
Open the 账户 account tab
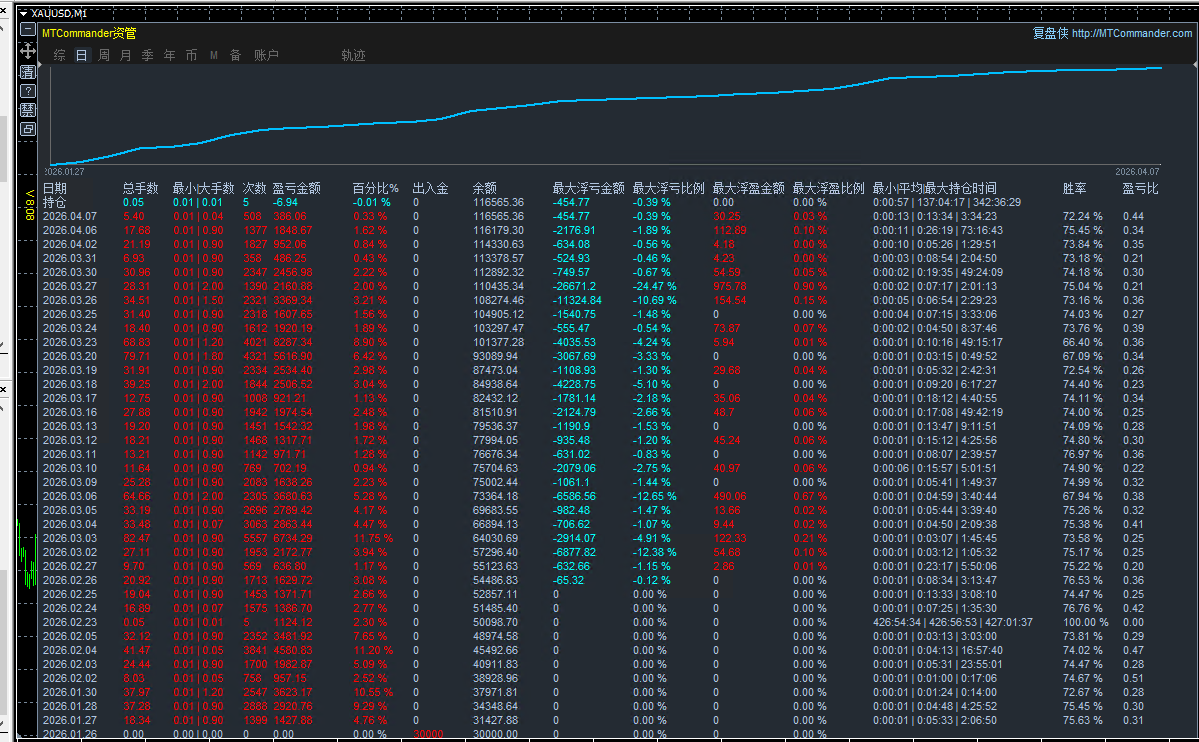click(266, 56)
